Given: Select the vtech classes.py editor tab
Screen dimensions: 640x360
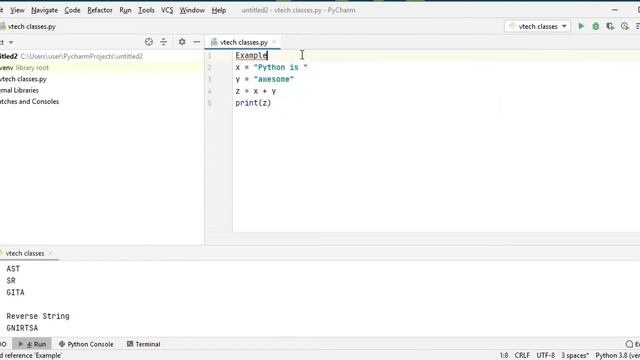Looking at the screenshot, I should pyautogui.click(x=243, y=42).
